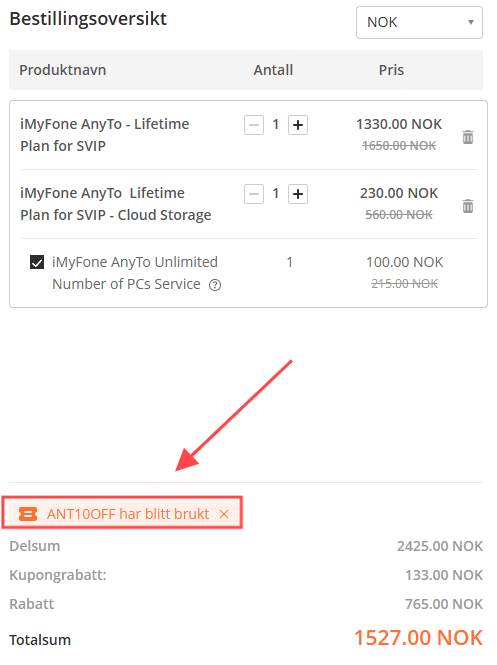The width and height of the screenshot is (497, 665).
Task: Click the Cloud Storage product name
Action: (x=116, y=204)
